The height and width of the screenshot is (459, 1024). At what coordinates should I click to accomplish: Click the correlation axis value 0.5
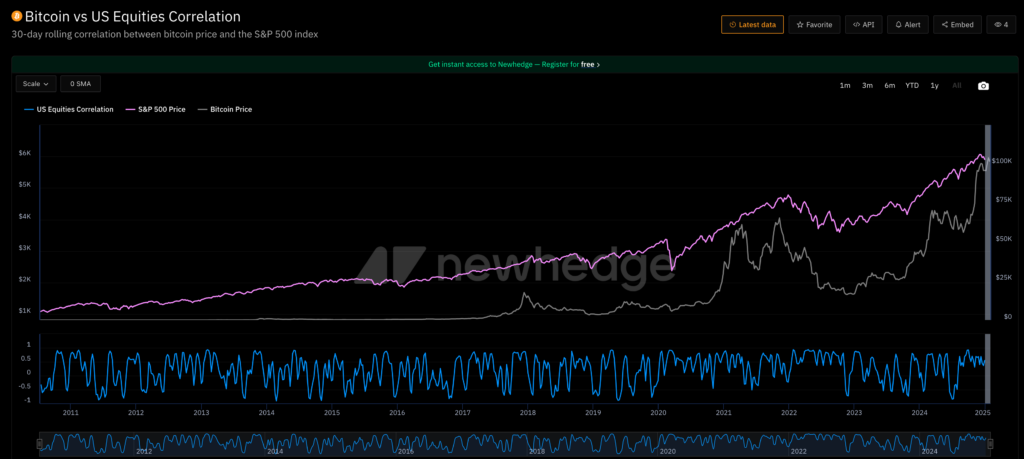click(27, 358)
